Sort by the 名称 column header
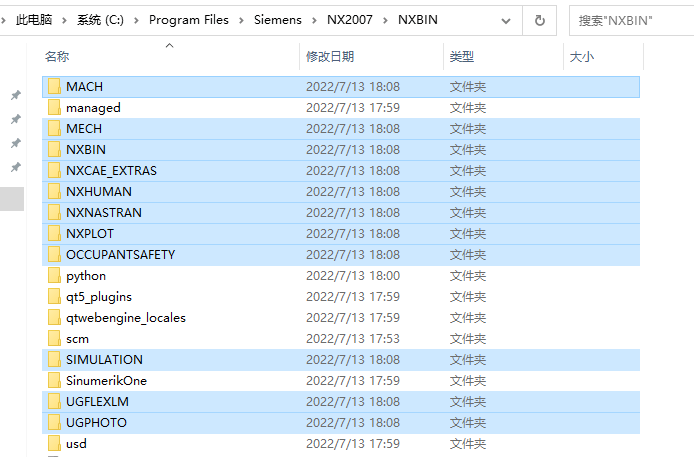Screen dimensions: 694x457 (x=57, y=58)
